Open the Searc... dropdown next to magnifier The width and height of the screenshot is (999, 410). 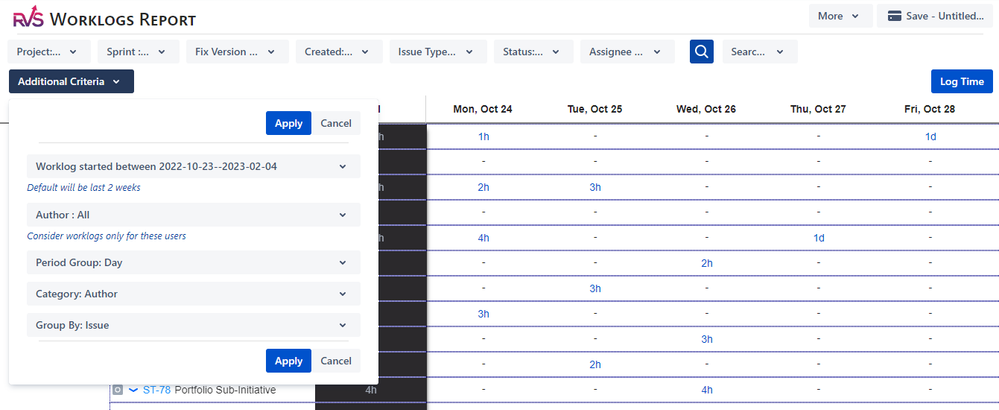[759, 52]
